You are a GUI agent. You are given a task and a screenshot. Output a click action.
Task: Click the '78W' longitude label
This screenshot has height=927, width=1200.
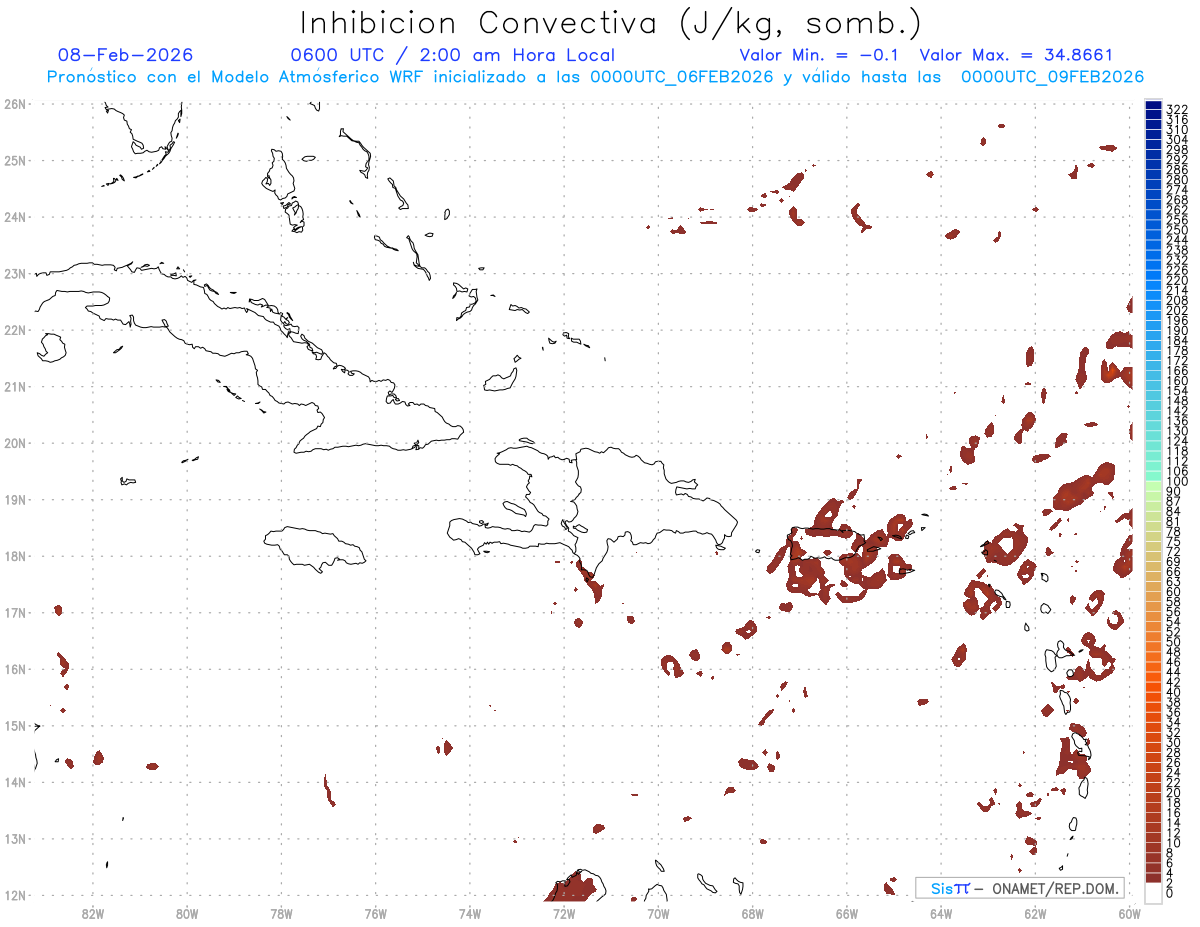tap(281, 912)
